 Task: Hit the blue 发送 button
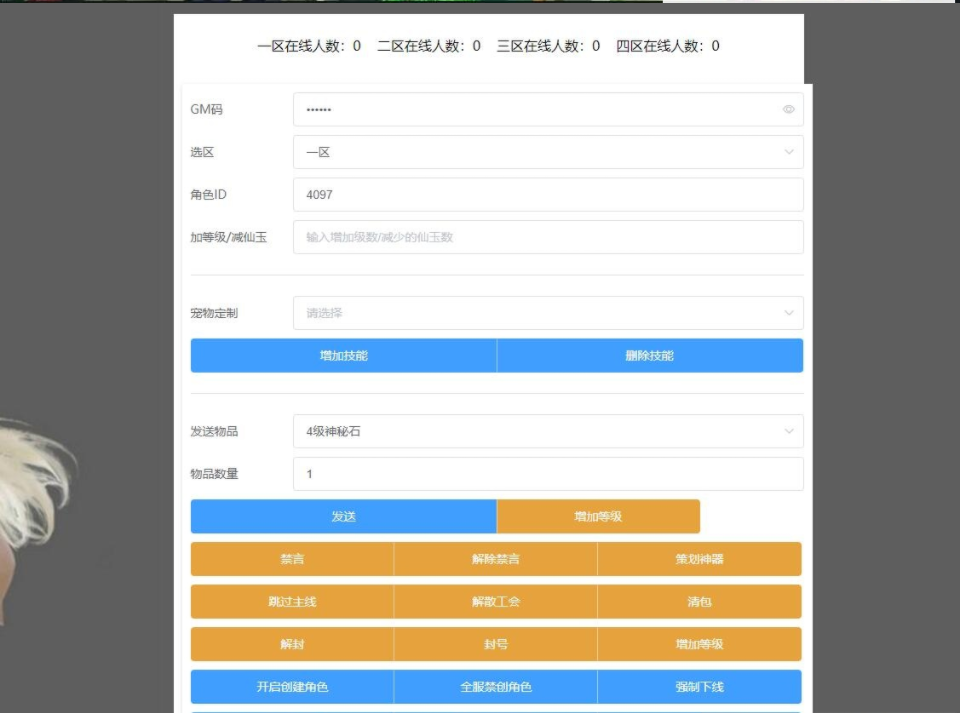tap(343, 517)
